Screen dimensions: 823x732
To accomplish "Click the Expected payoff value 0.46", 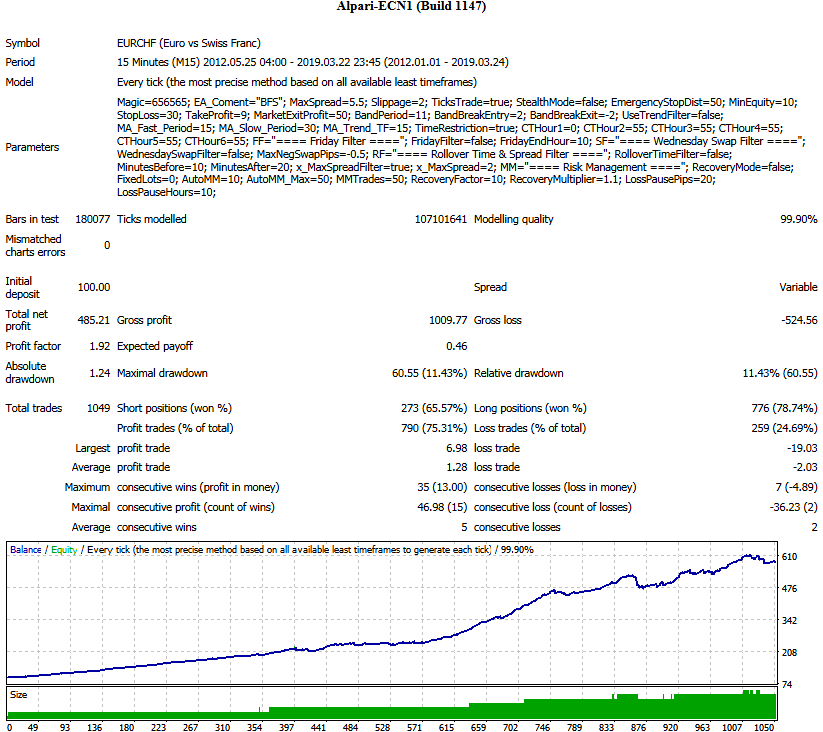I will [x=456, y=346].
